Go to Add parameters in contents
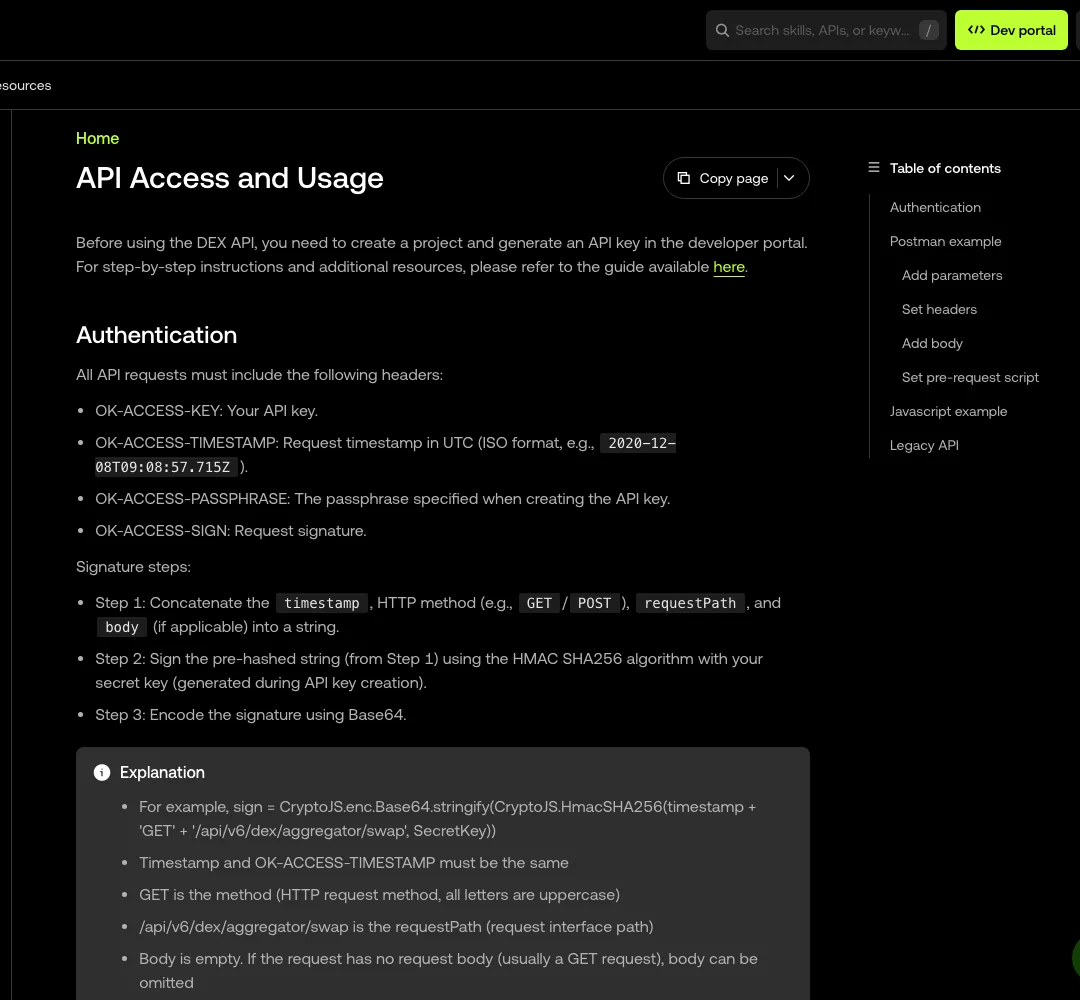 pos(952,275)
